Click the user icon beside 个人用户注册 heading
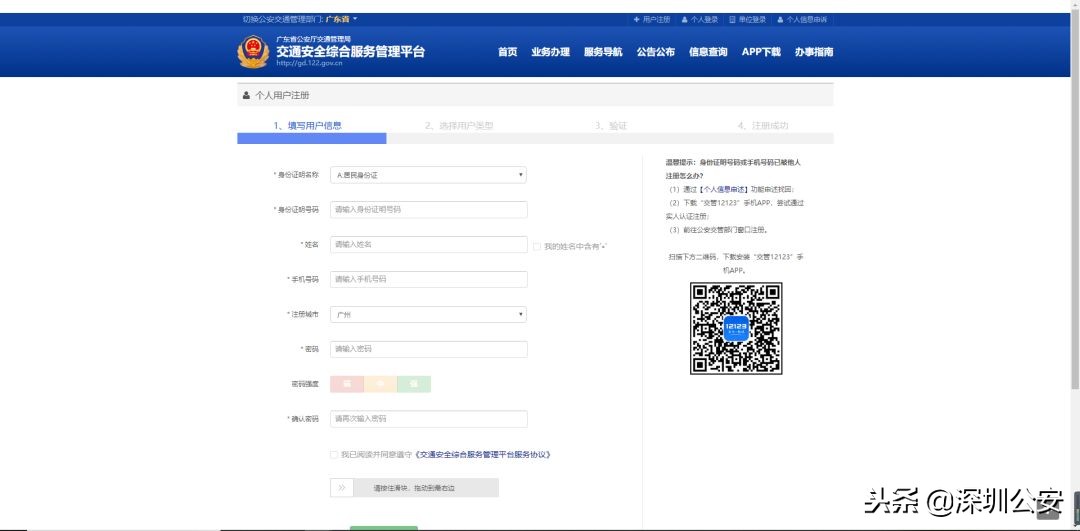The height and width of the screenshot is (531, 1080). click(x=246, y=96)
